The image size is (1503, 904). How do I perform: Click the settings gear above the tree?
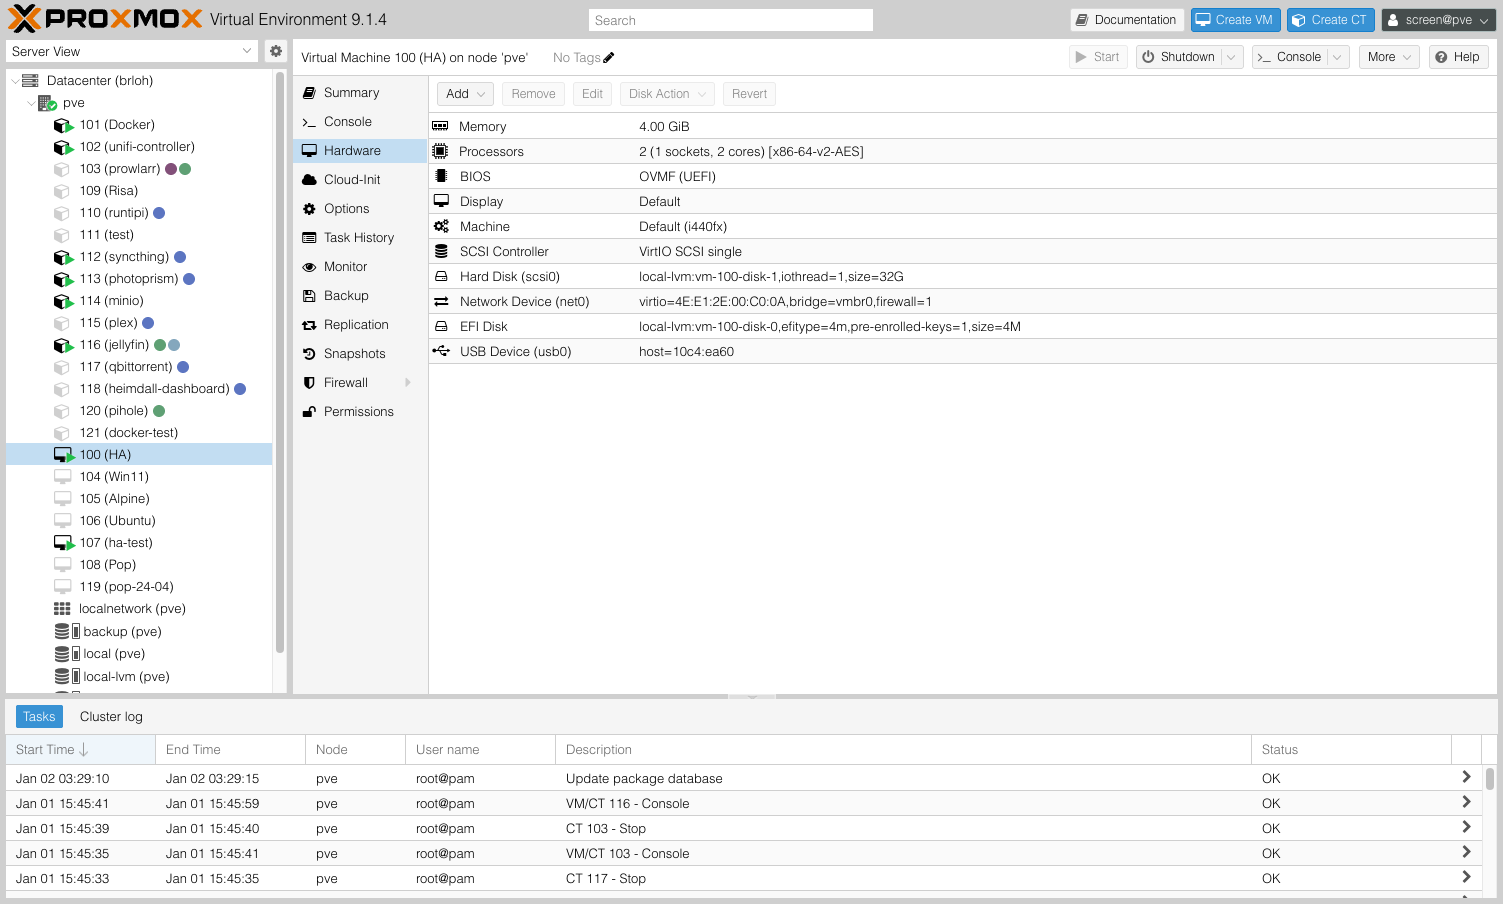[276, 50]
